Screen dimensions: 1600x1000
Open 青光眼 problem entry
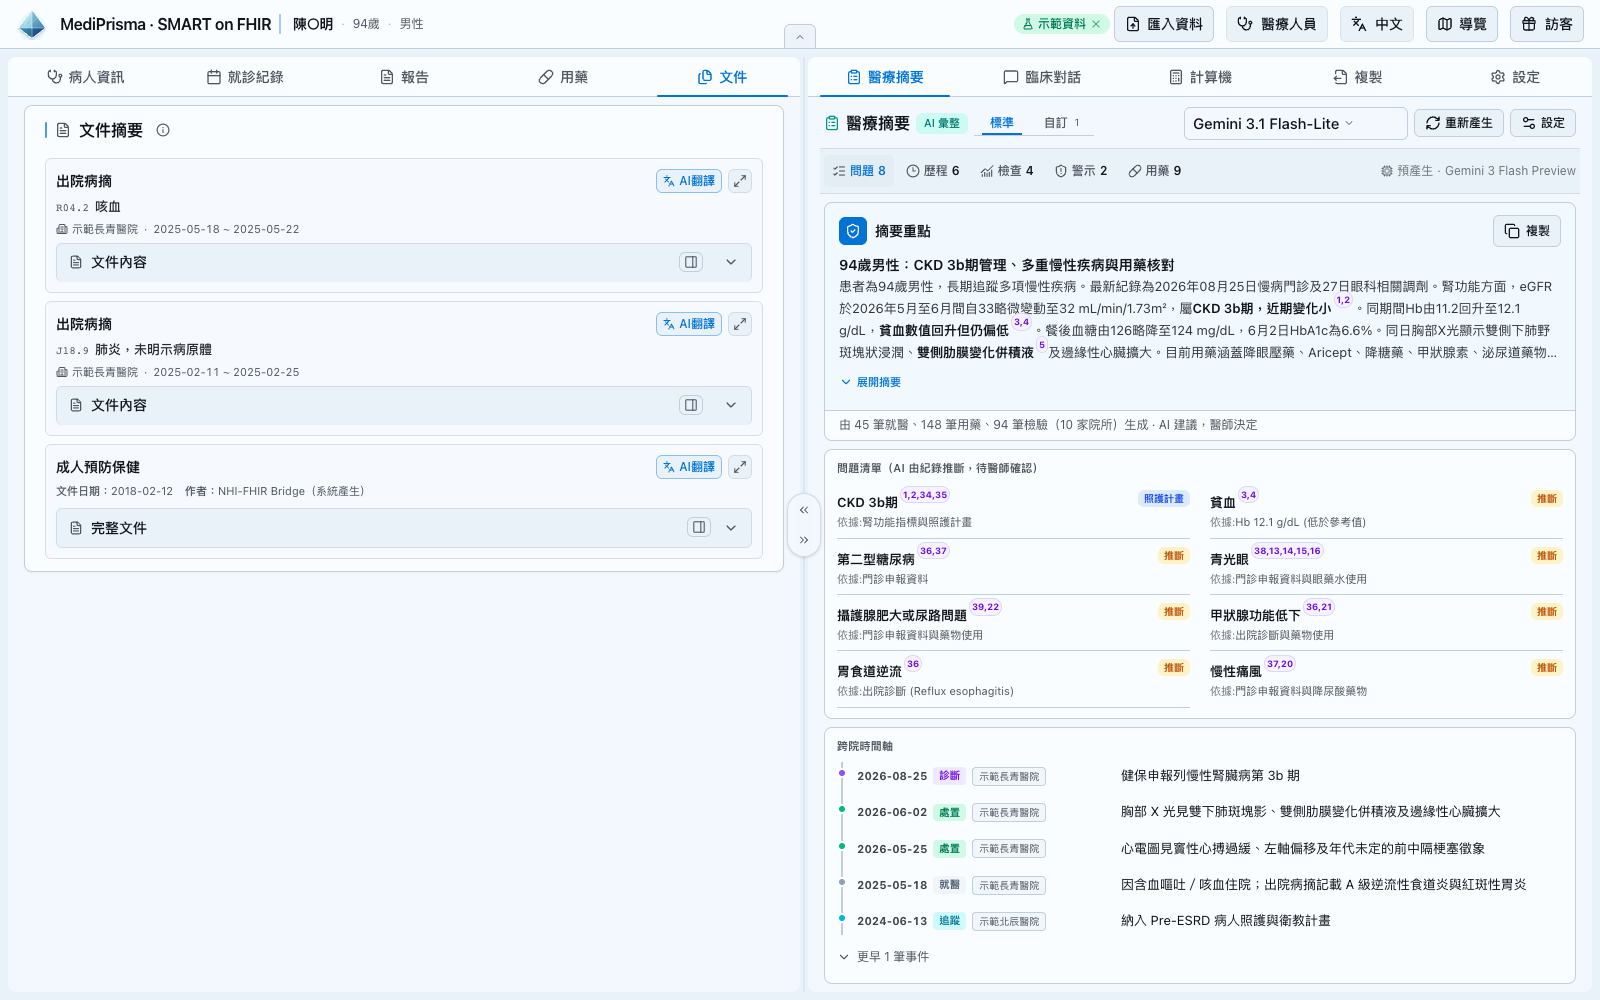[x=1386, y=567]
